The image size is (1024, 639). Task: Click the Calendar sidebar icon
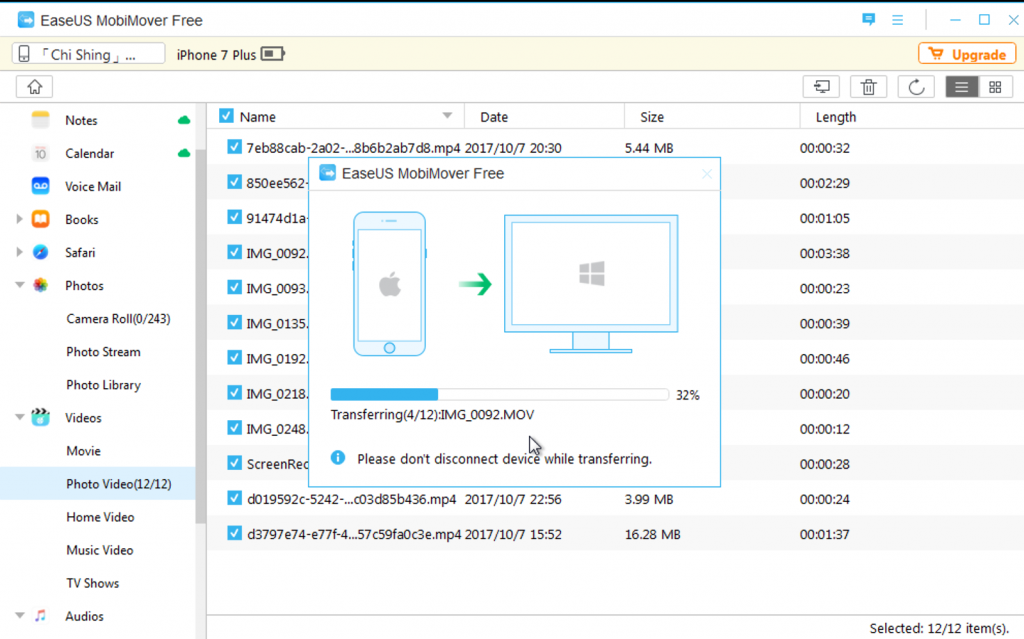click(40, 154)
